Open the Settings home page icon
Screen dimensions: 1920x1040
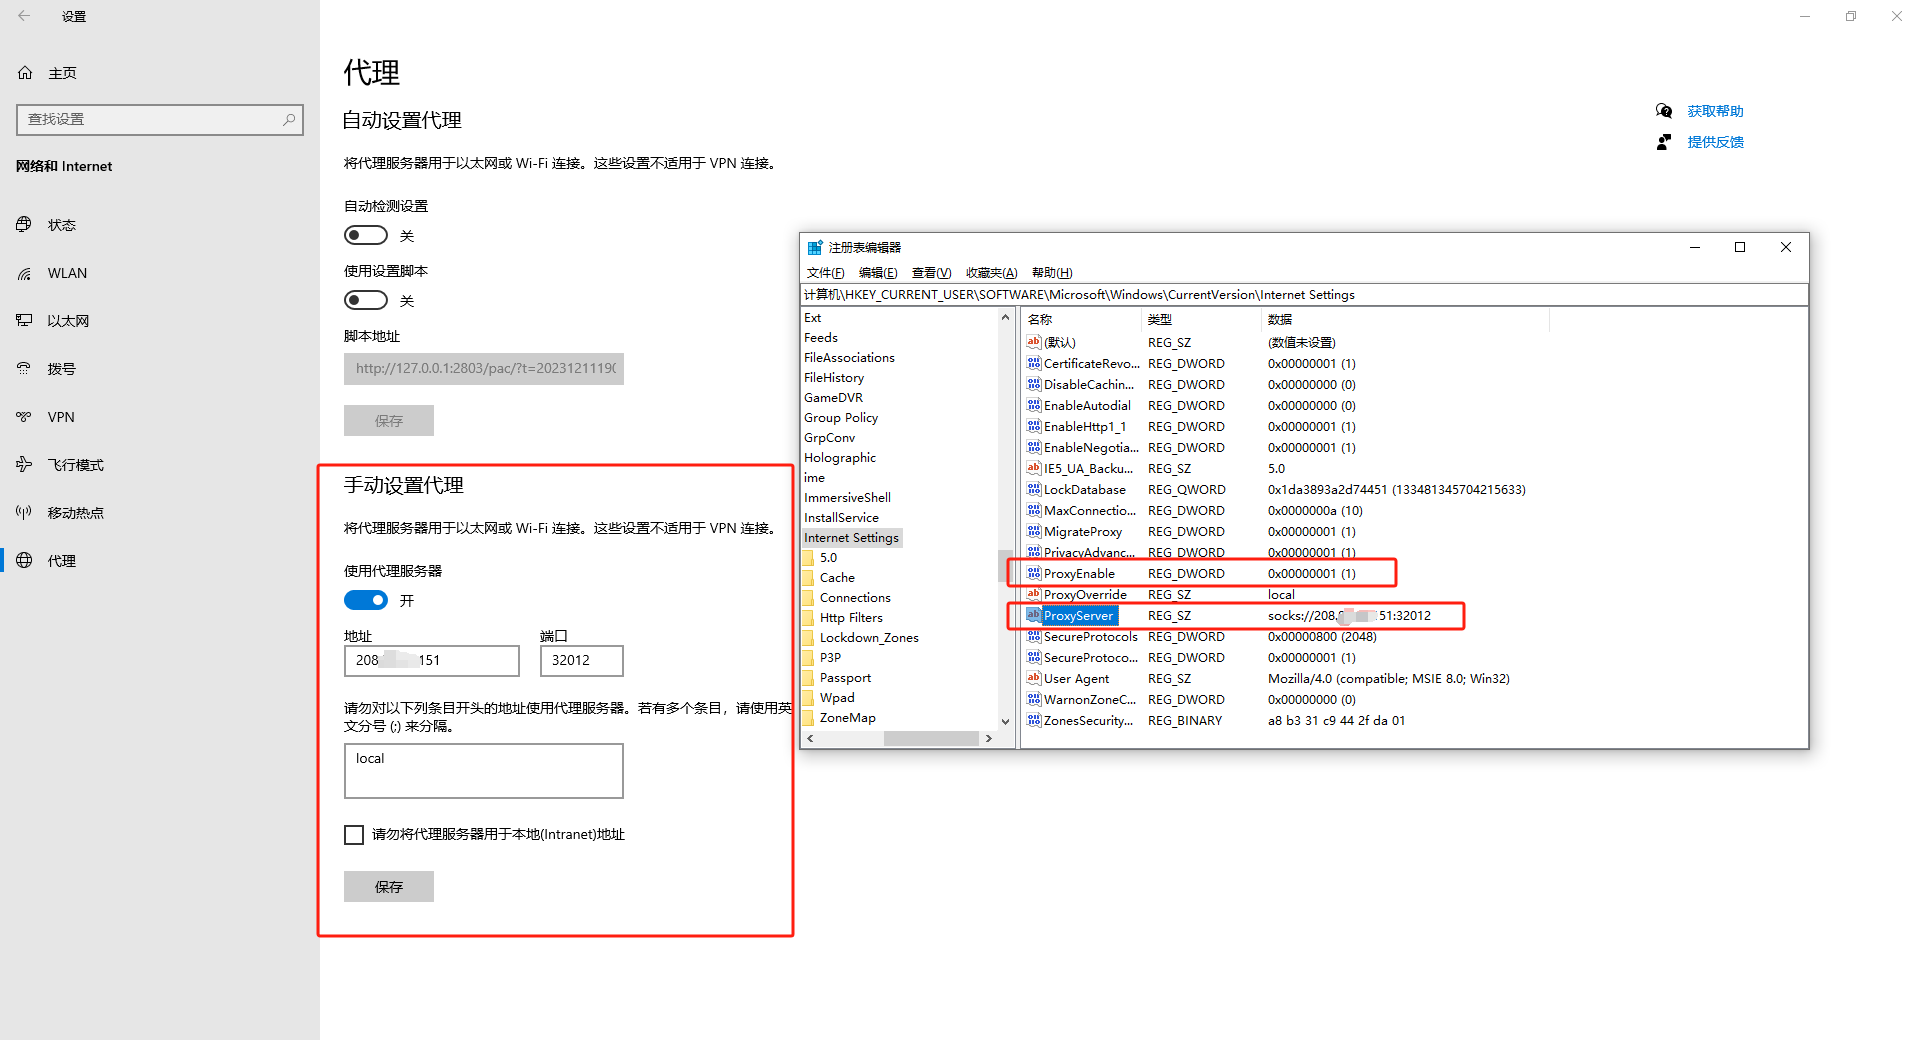tap(25, 73)
